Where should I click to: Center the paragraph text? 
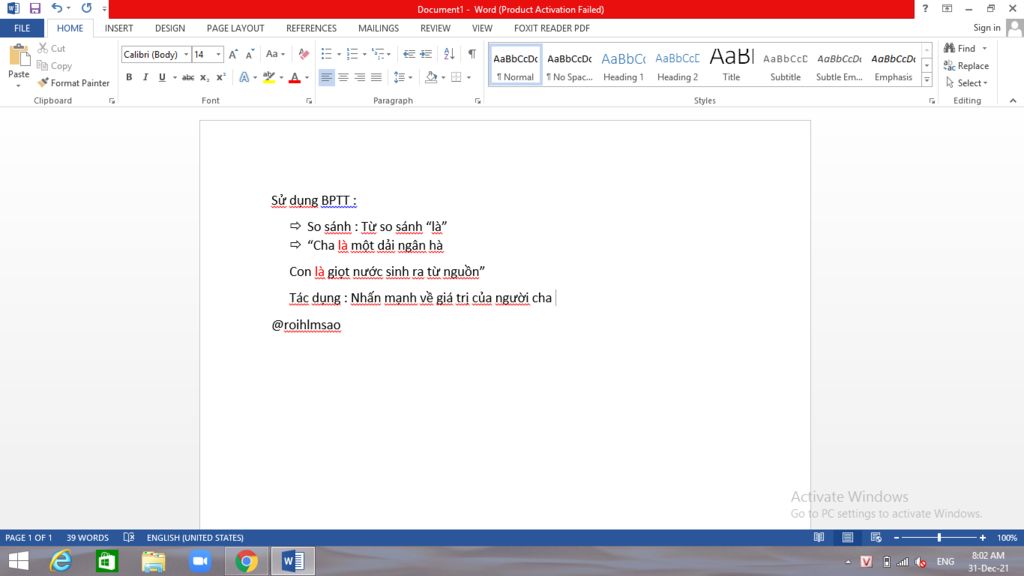pyautogui.click(x=343, y=77)
